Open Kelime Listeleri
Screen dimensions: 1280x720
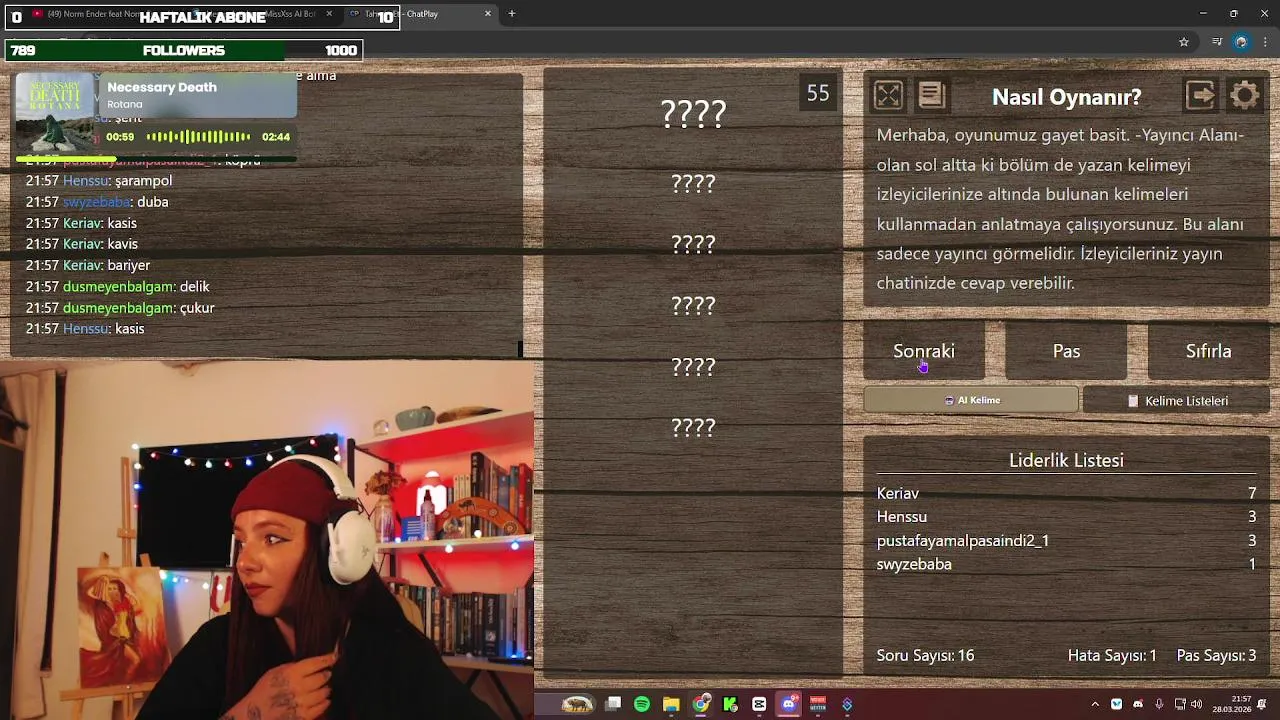1177,400
